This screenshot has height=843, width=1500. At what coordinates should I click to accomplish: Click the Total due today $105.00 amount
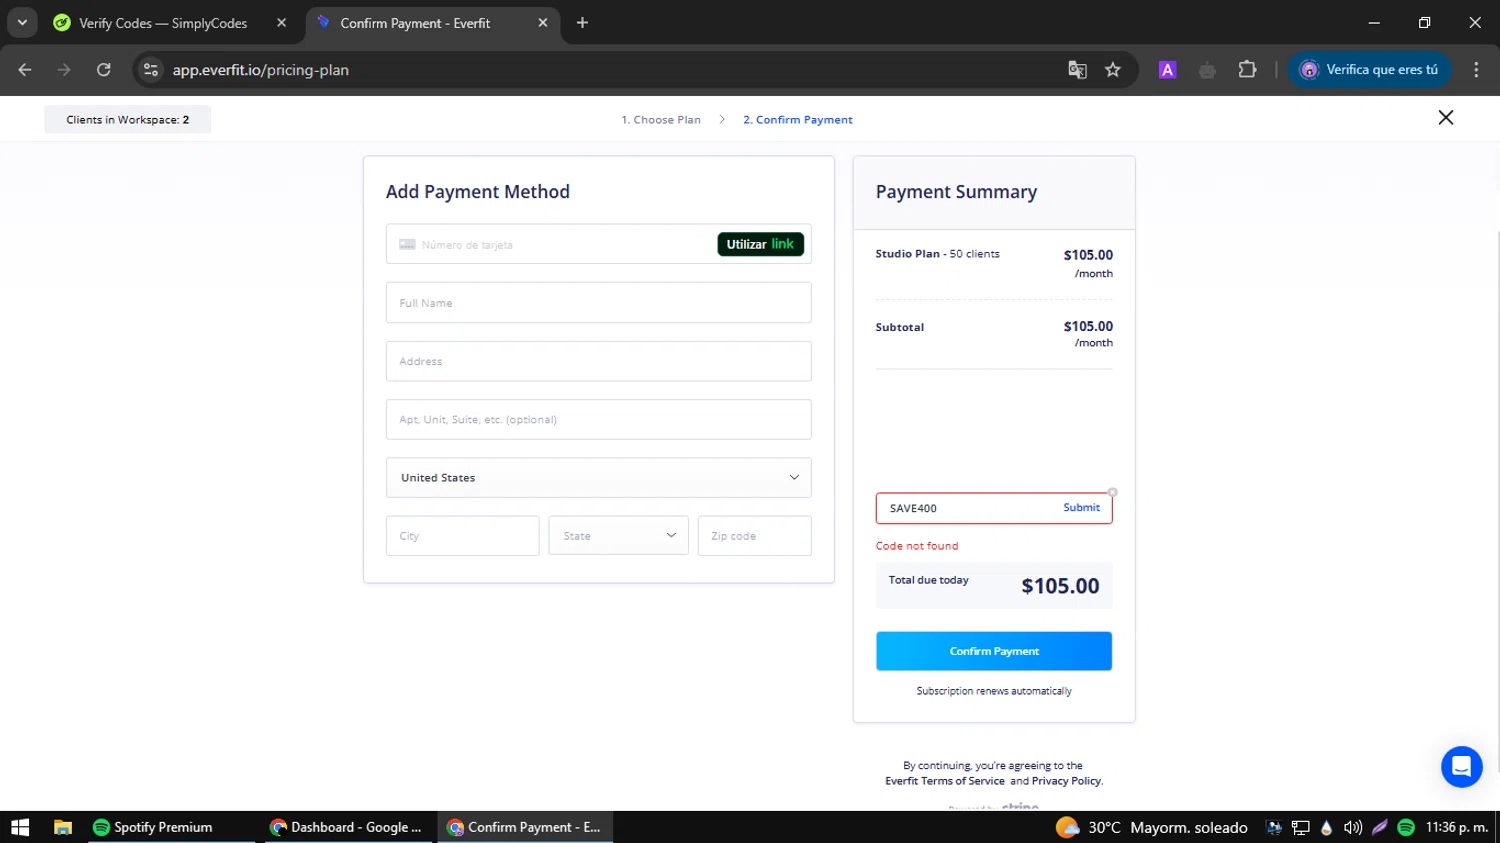pos(1060,586)
